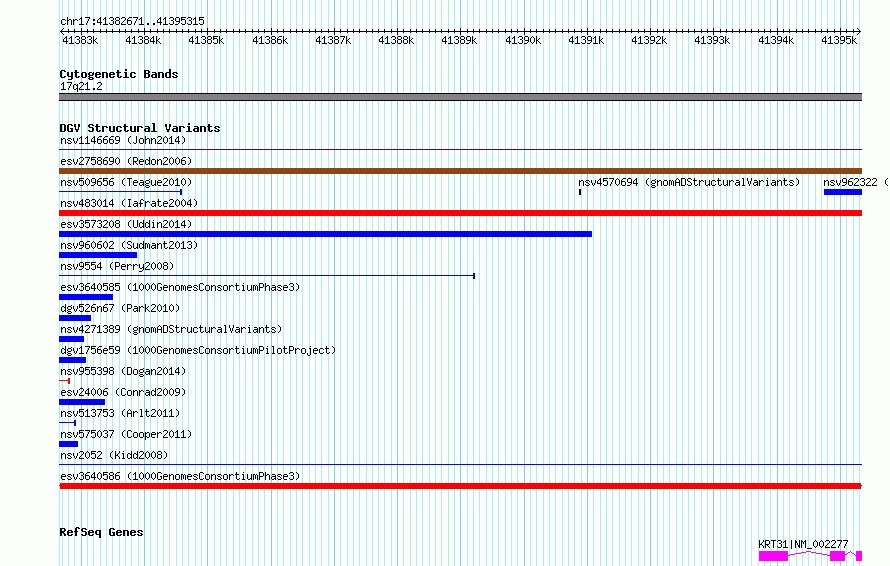Viewport: 890px width, 566px height.
Task: Click the nsv9554 thin blue line
Action: 267,276
